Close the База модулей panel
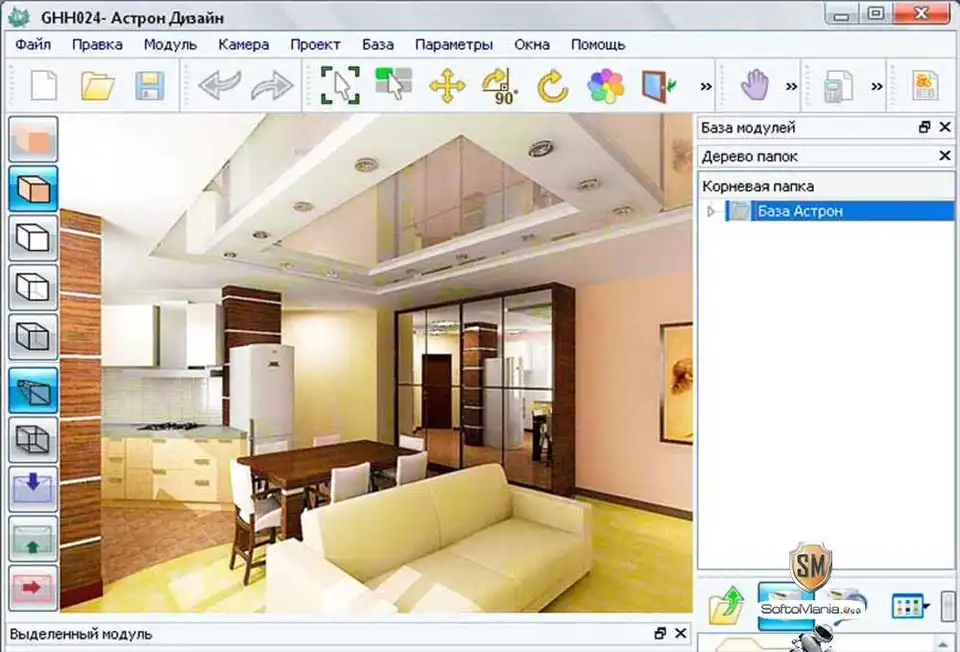960x652 pixels. [945, 127]
